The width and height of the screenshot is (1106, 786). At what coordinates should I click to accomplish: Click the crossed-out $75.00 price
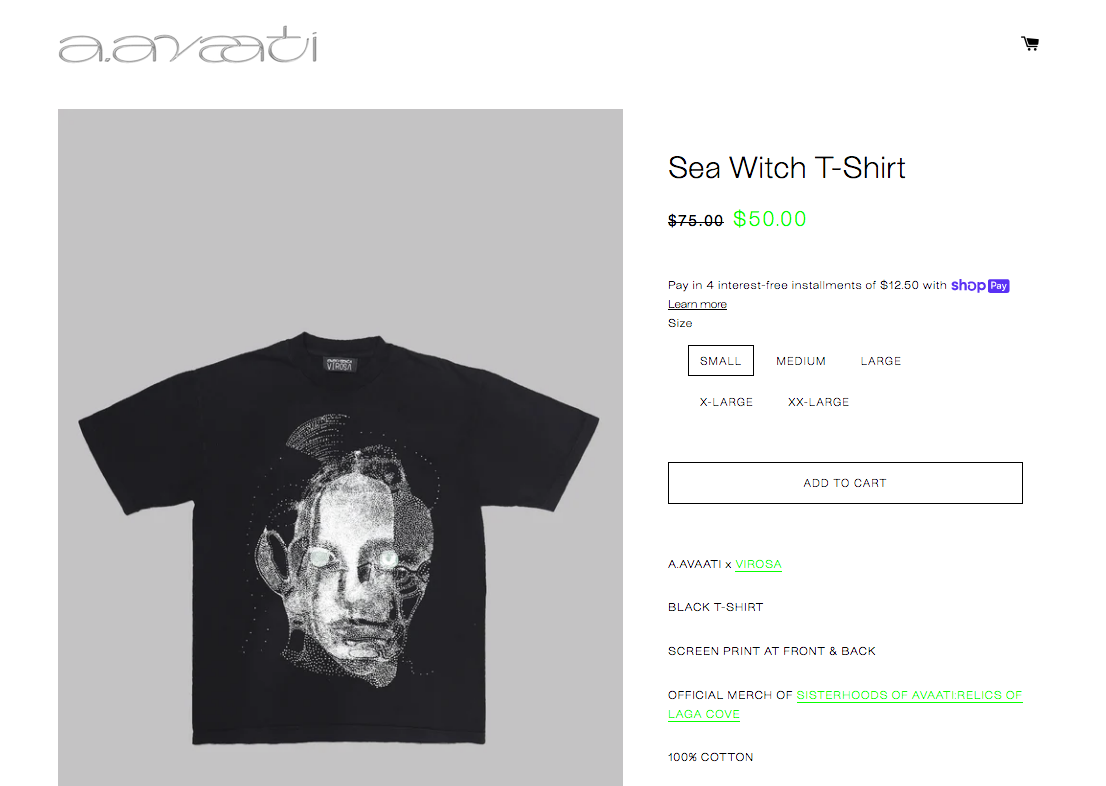pyautogui.click(x=695, y=221)
